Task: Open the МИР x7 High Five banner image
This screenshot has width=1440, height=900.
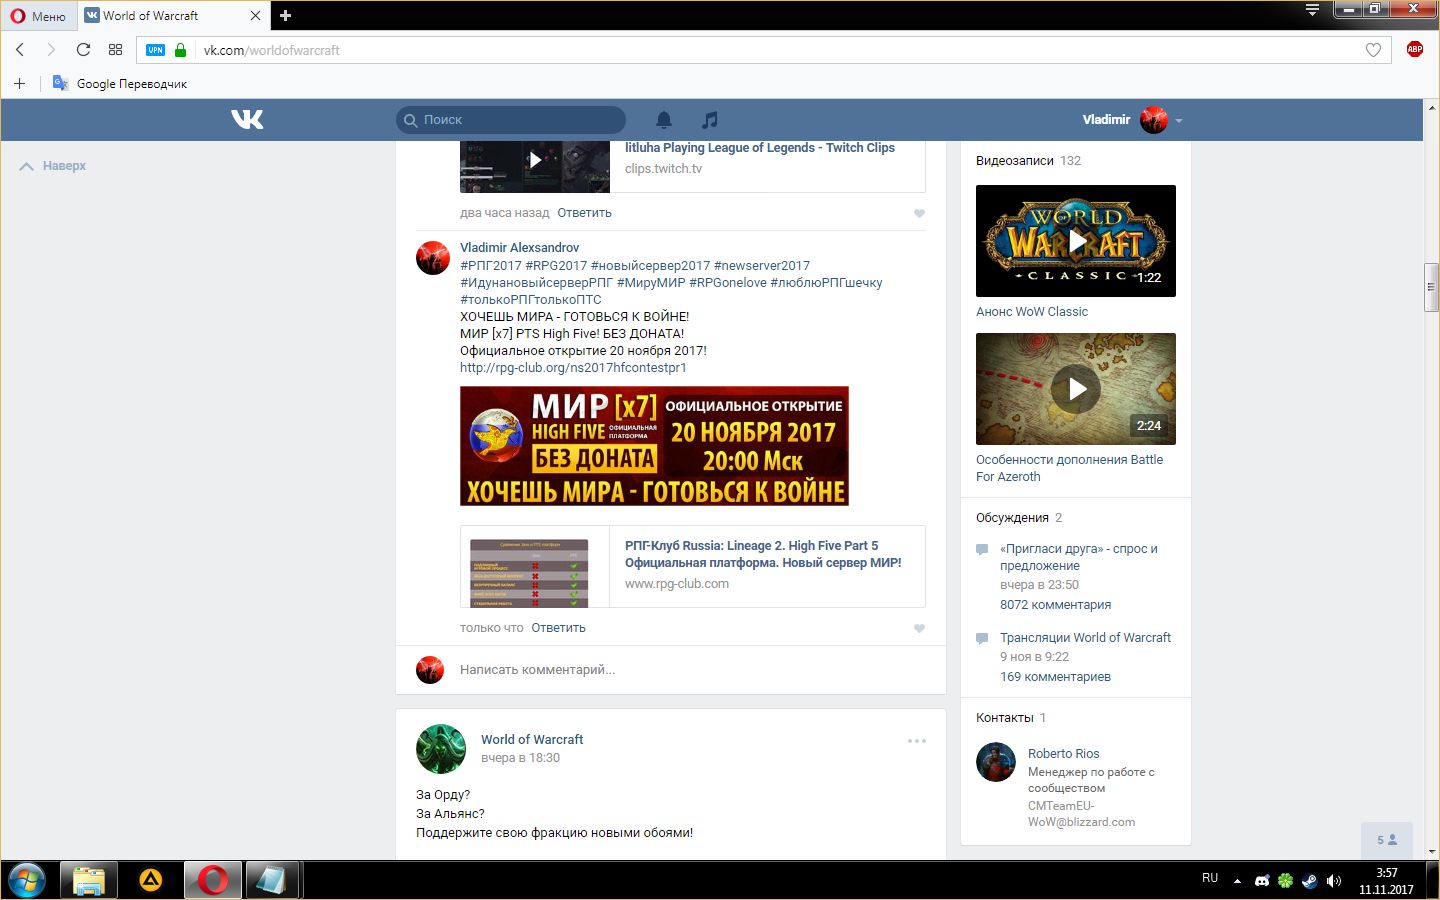Action: [x=654, y=446]
